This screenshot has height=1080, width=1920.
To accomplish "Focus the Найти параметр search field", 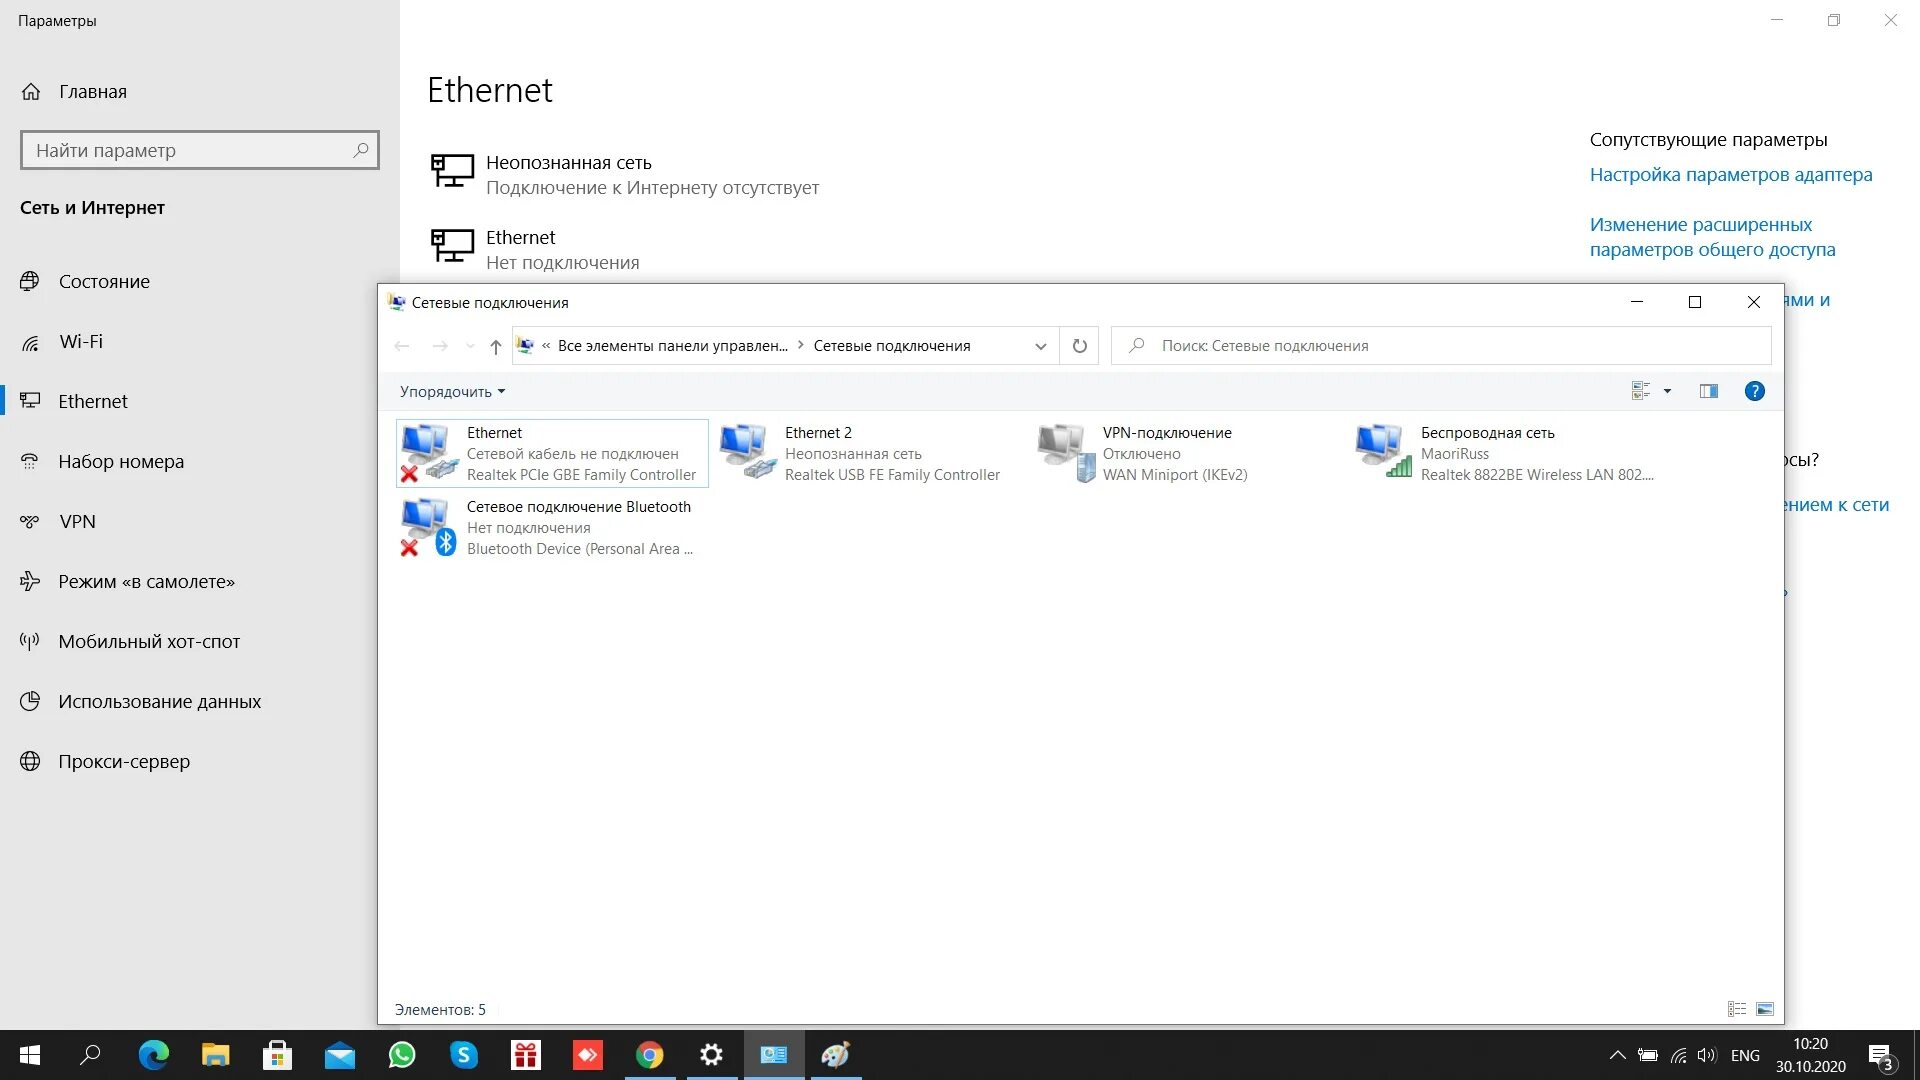I will click(200, 150).
